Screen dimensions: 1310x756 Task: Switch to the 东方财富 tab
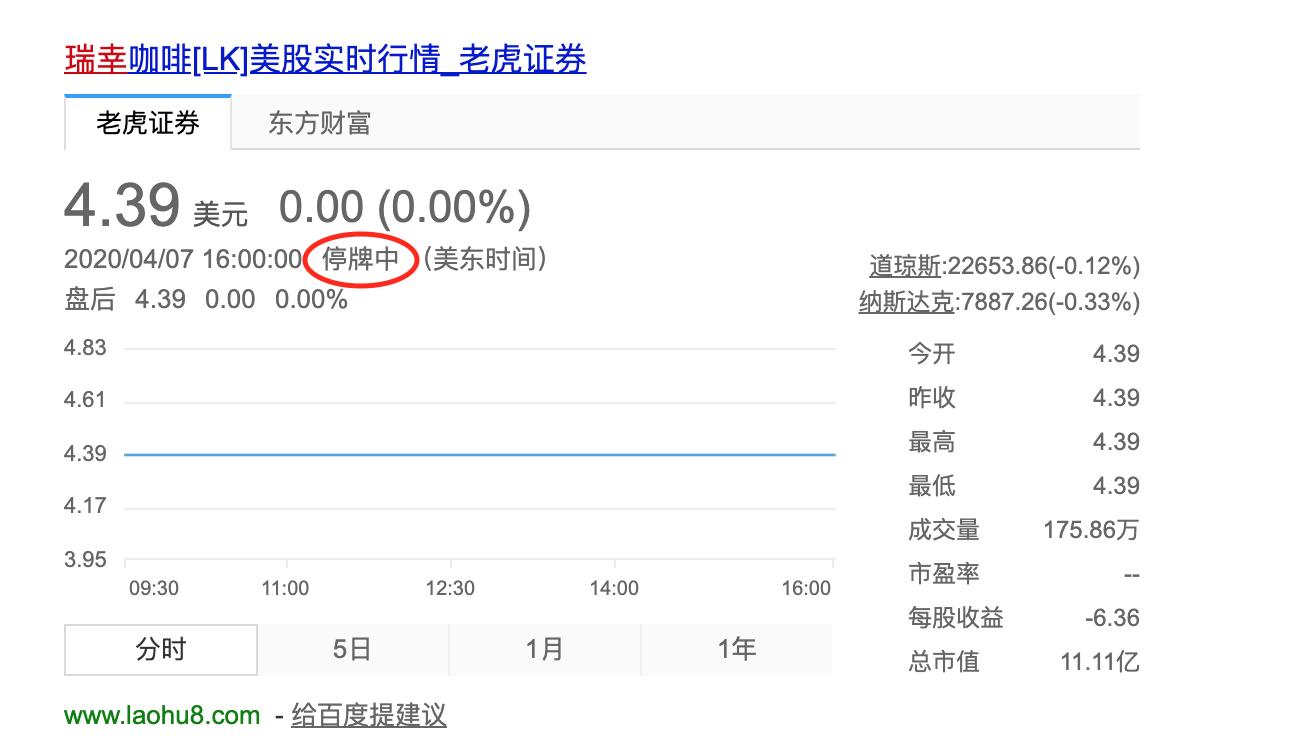pyautogui.click(x=319, y=123)
